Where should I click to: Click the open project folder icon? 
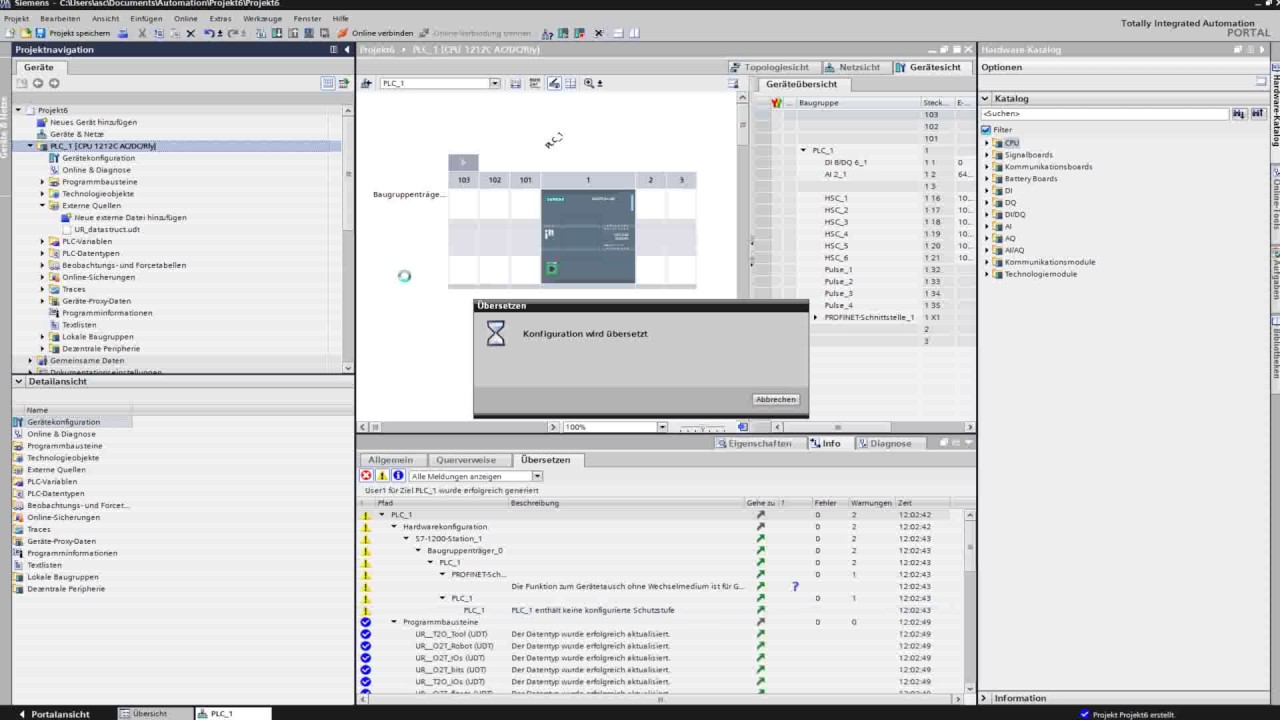(26, 33)
